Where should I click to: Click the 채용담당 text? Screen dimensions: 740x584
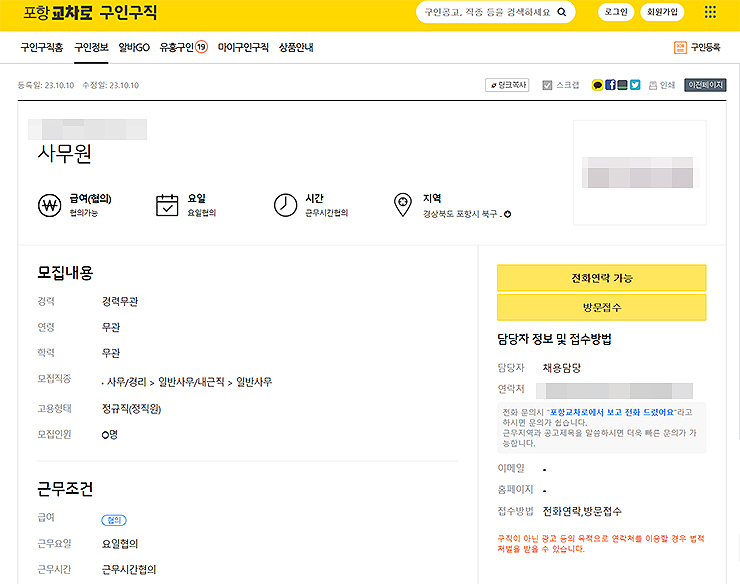pyautogui.click(x=562, y=368)
